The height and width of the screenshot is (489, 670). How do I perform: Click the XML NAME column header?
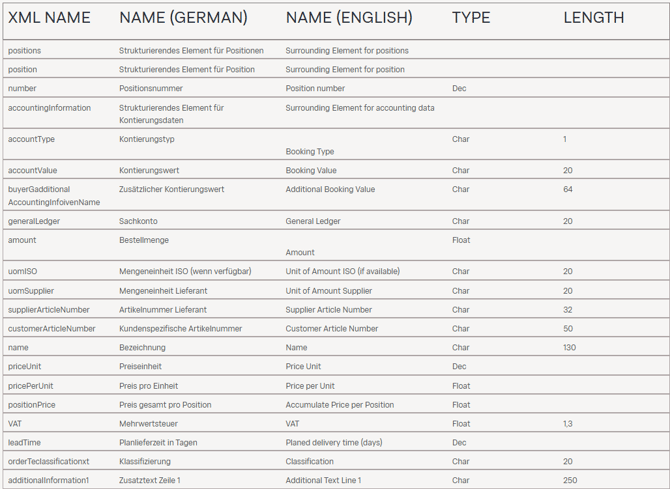pos(49,17)
